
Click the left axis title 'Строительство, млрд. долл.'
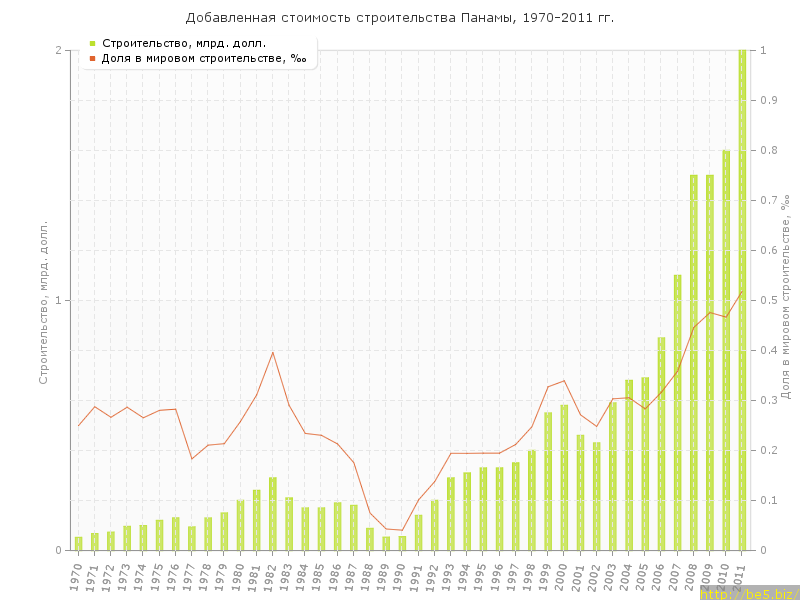click(43, 302)
